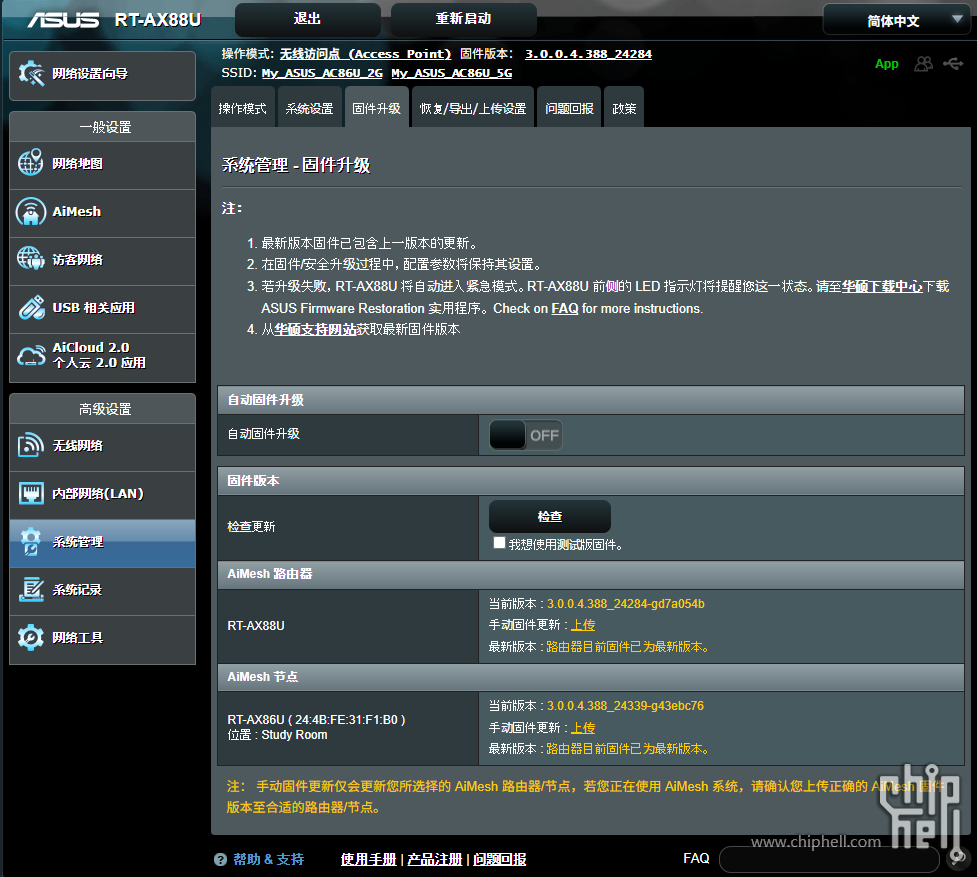The width and height of the screenshot is (977, 877).
Task: Click the 退出 logout button
Action: (x=307, y=19)
